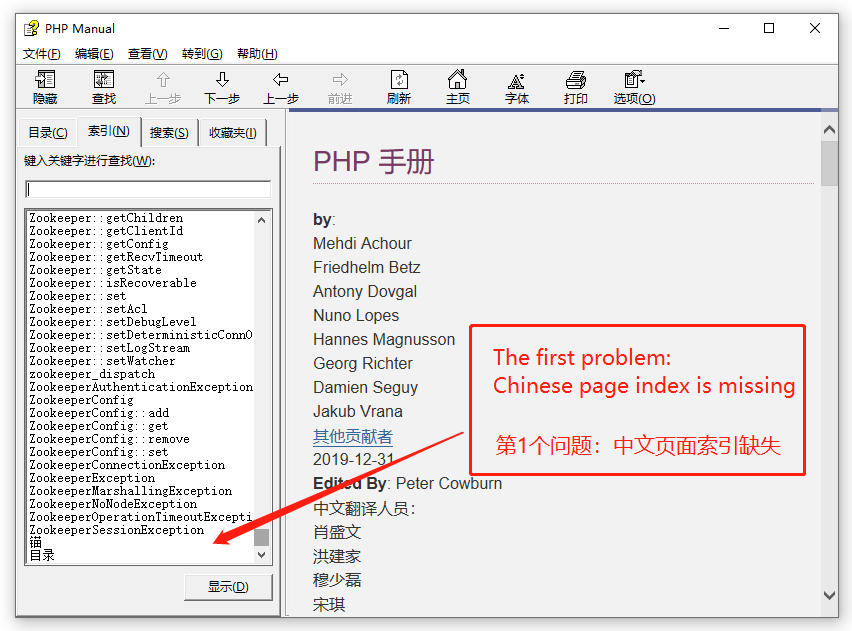Click the PHP Manual title bar app icon
Screen dimensions: 852x631
coord(32,28)
